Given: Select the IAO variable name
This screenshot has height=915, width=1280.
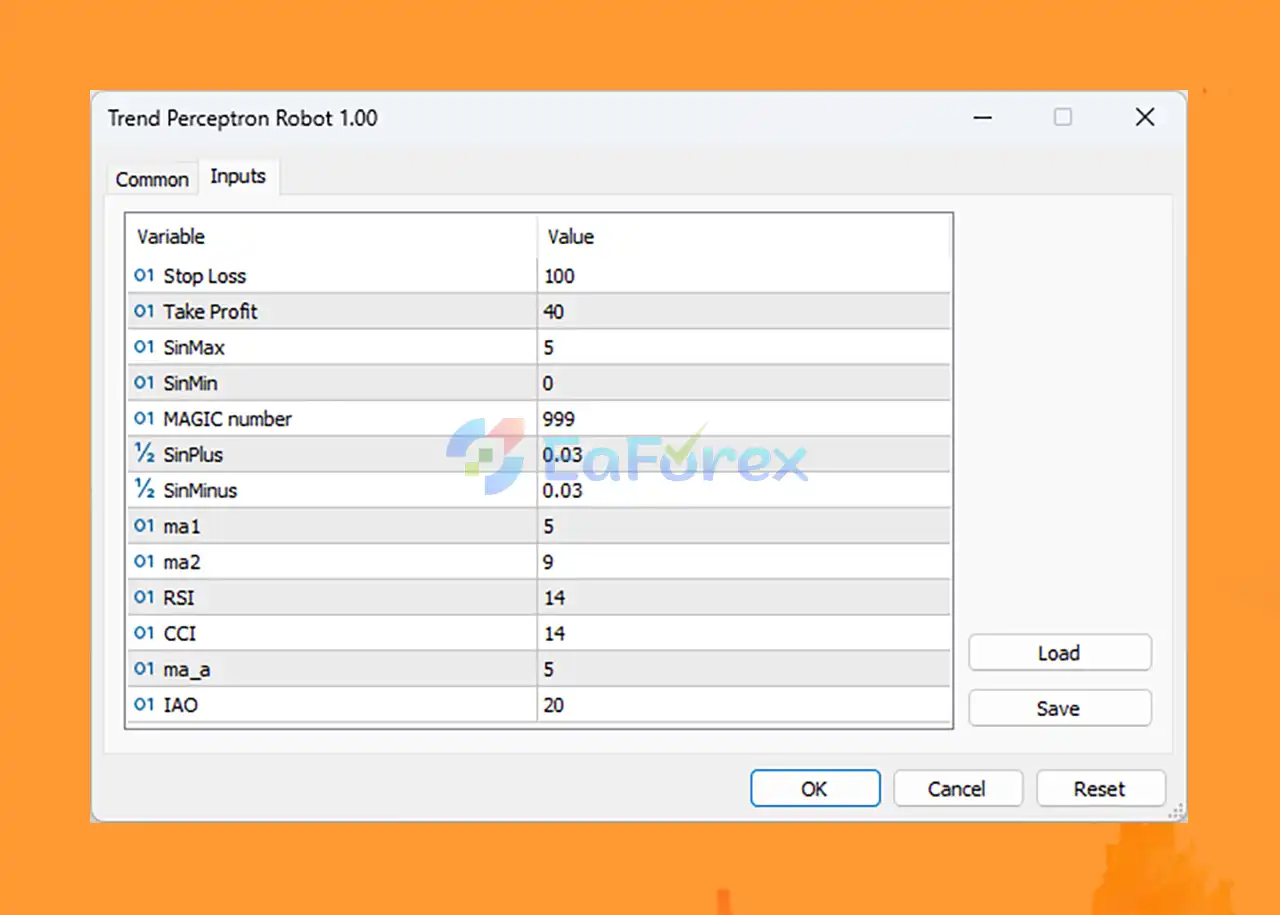Looking at the screenshot, I should click(181, 705).
